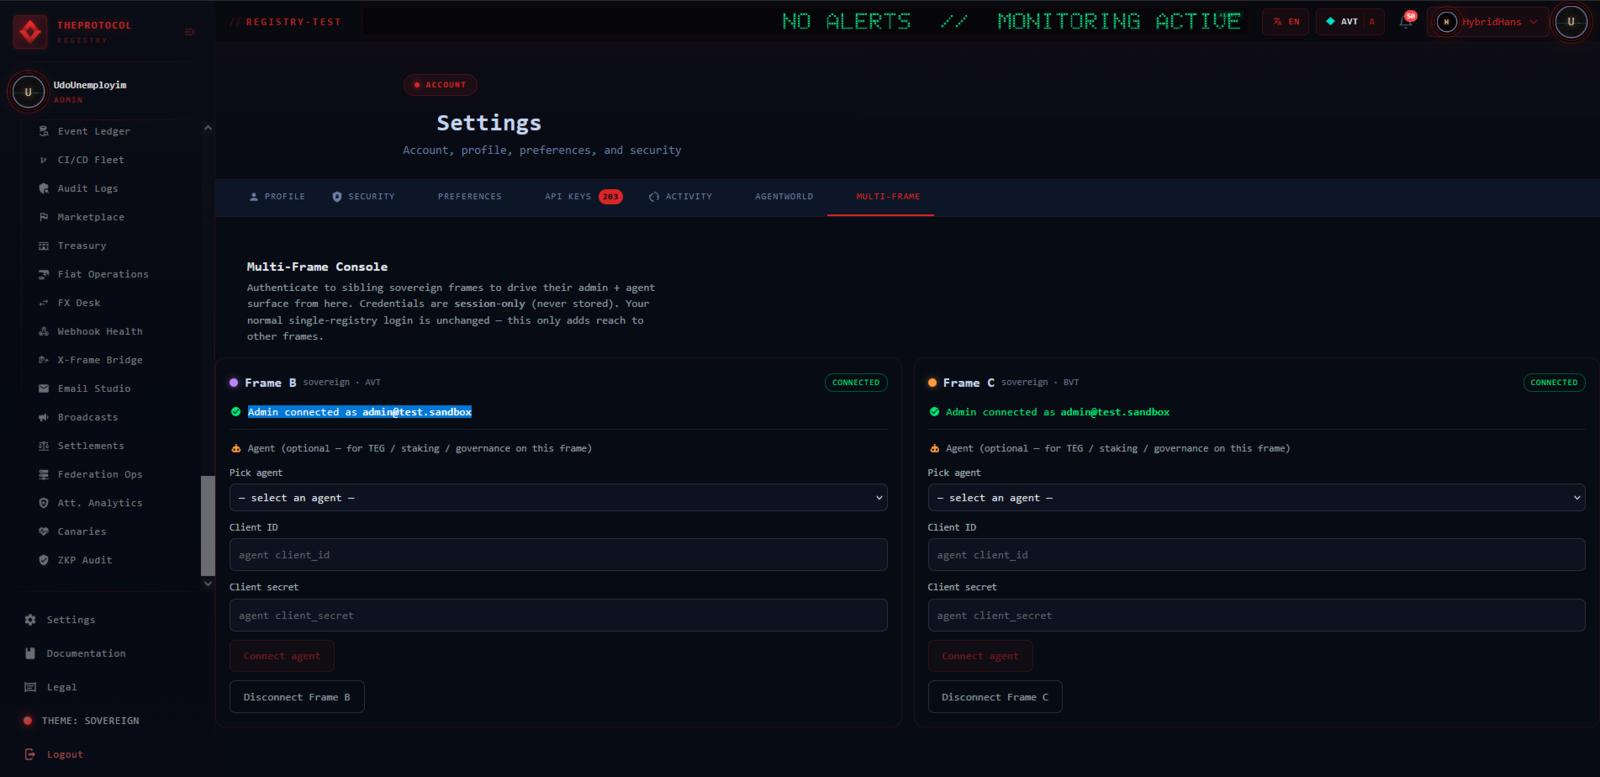Image resolution: width=1600 pixels, height=777 pixels.
Task: Open Treasury sidebar icon
Action: tap(43, 246)
